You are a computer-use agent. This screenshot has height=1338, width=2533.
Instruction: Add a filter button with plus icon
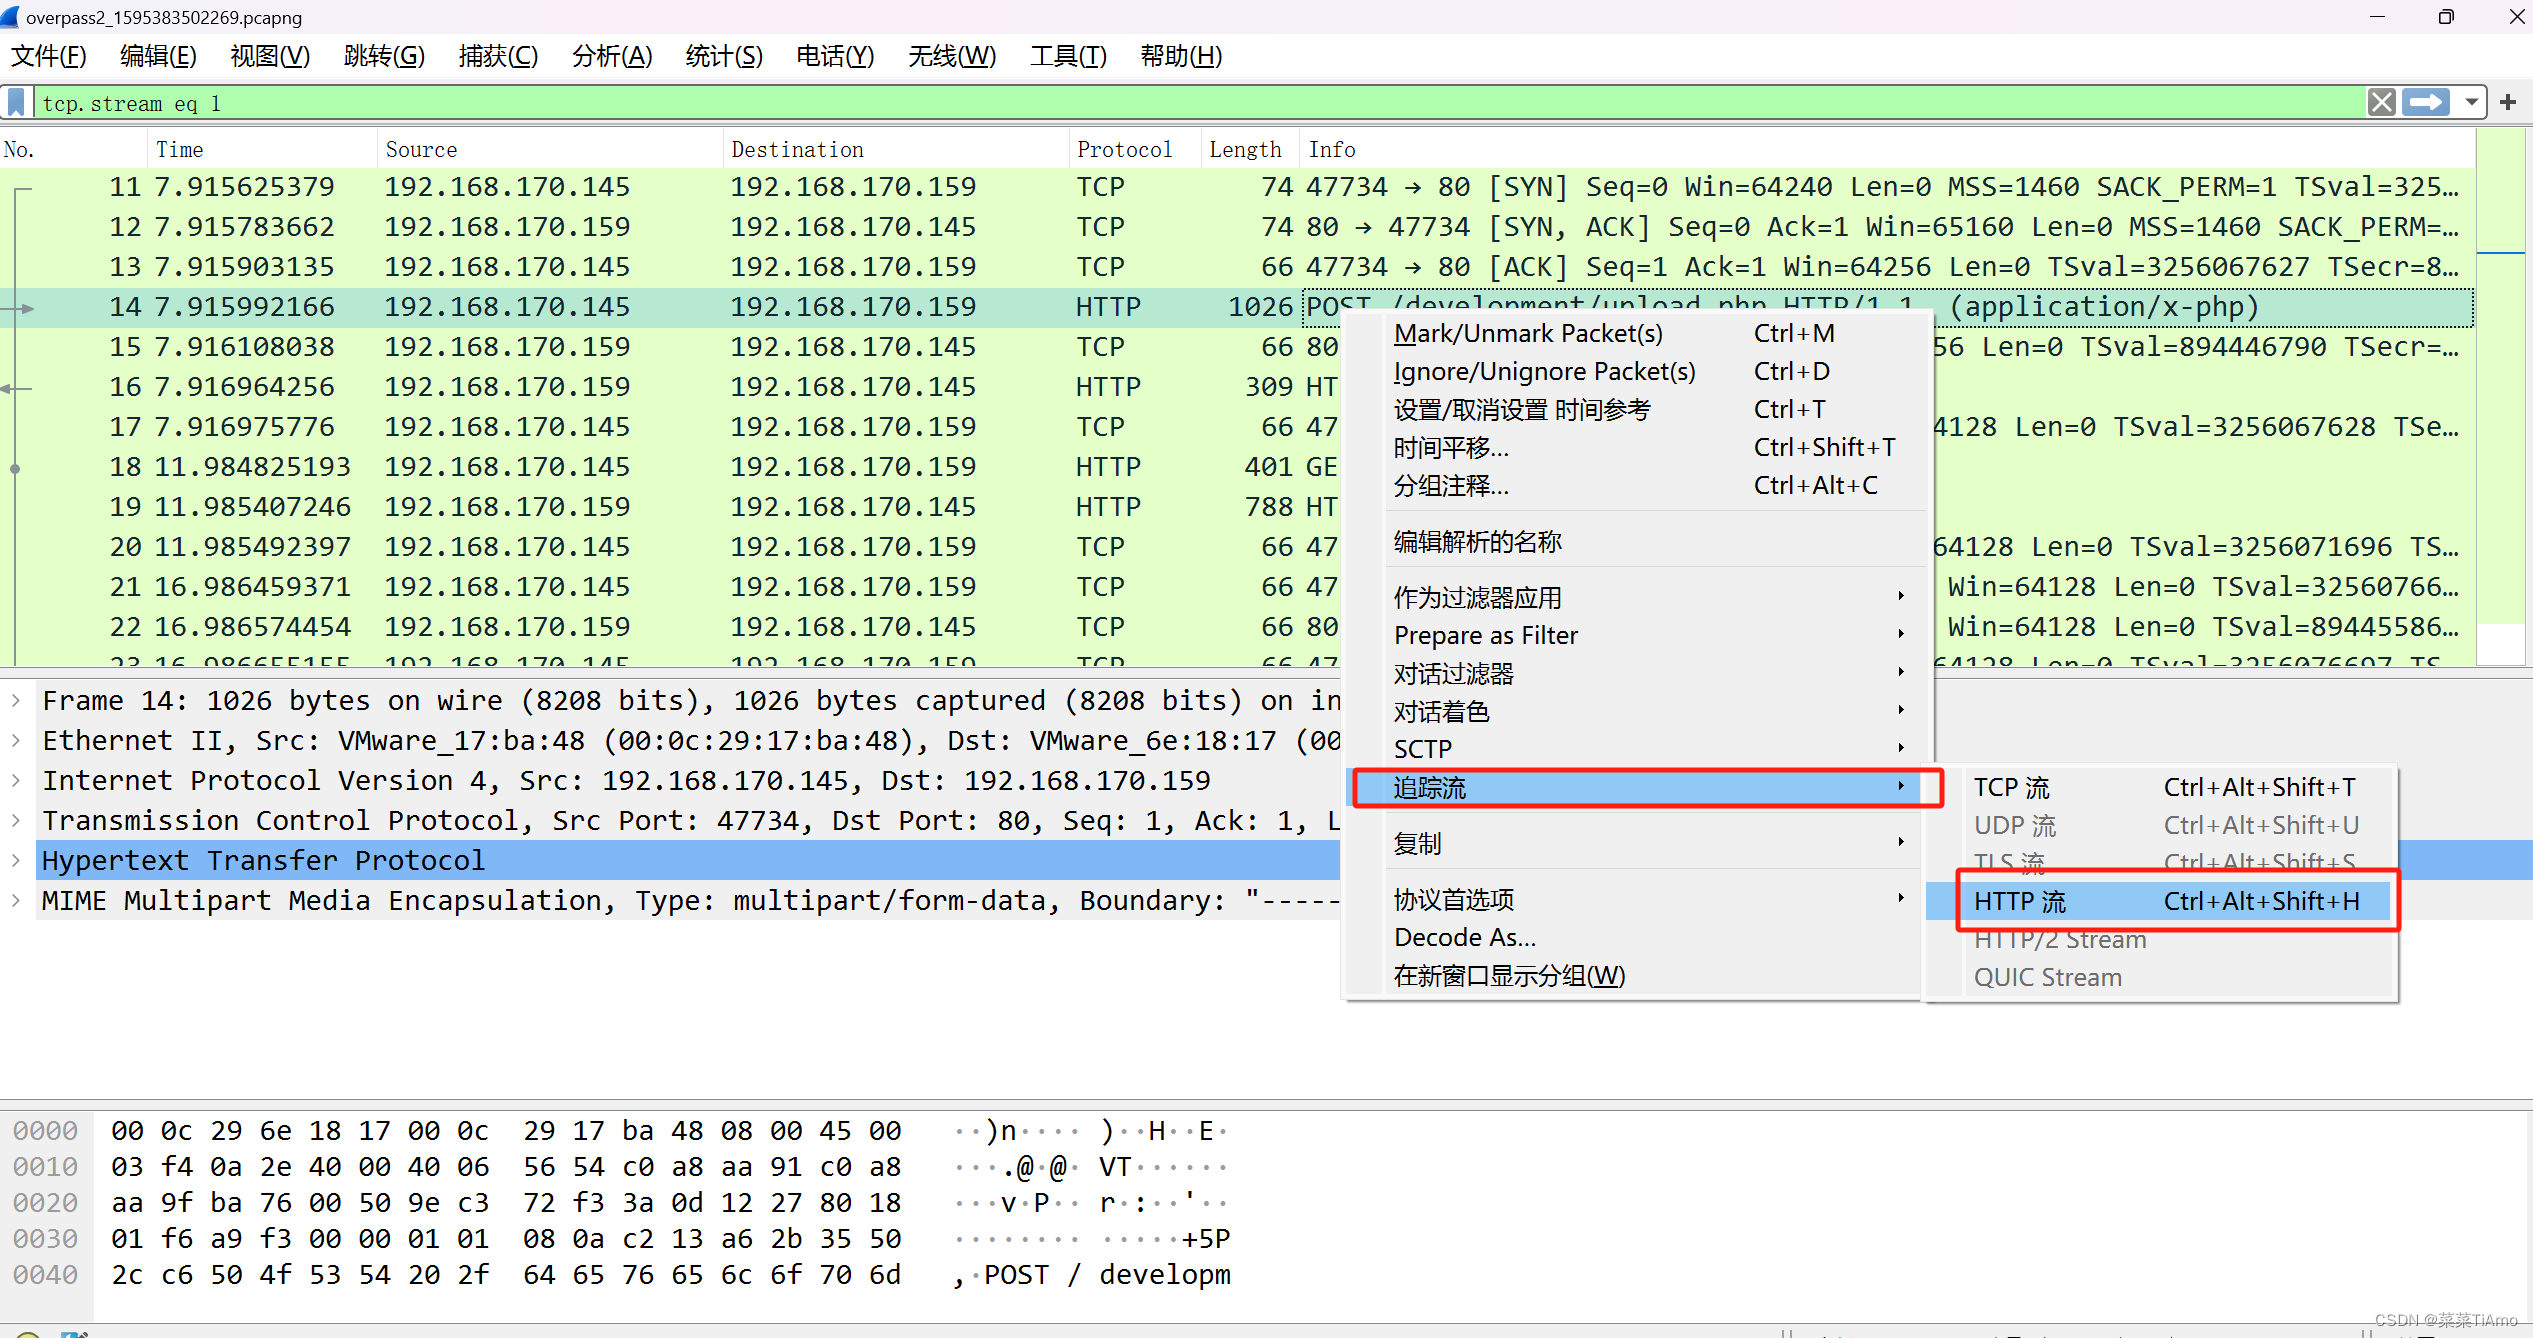pos(2508,103)
